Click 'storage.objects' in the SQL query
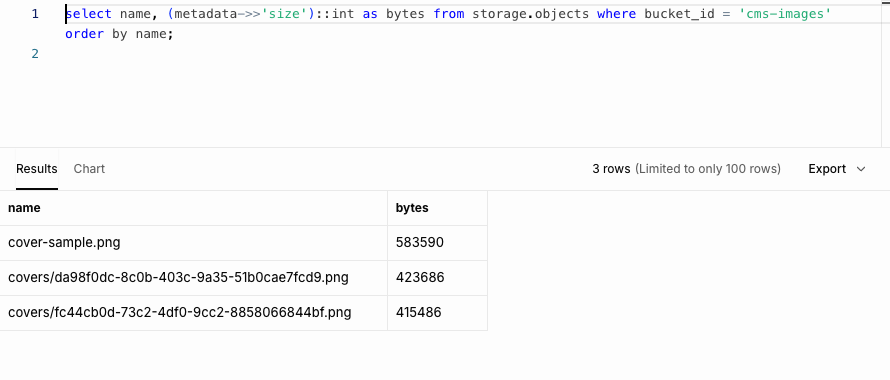Image resolution: width=890 pixels, height=380 pixels. pyautogui.click(x=531, y=14)
